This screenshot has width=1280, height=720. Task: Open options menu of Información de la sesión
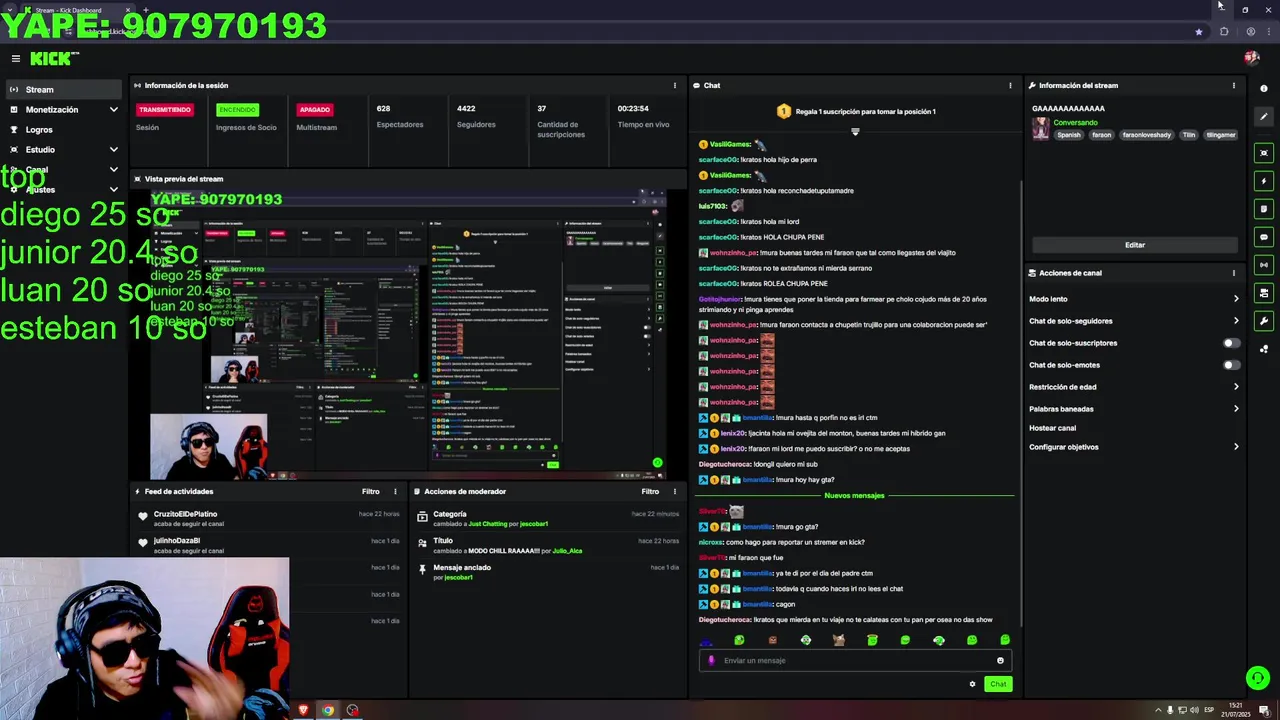675,85
